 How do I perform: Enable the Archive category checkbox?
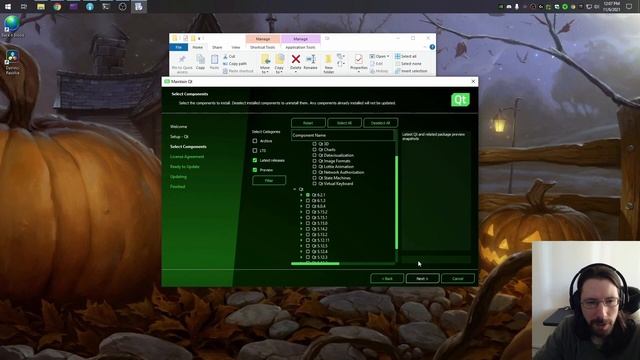click(255, 141)
